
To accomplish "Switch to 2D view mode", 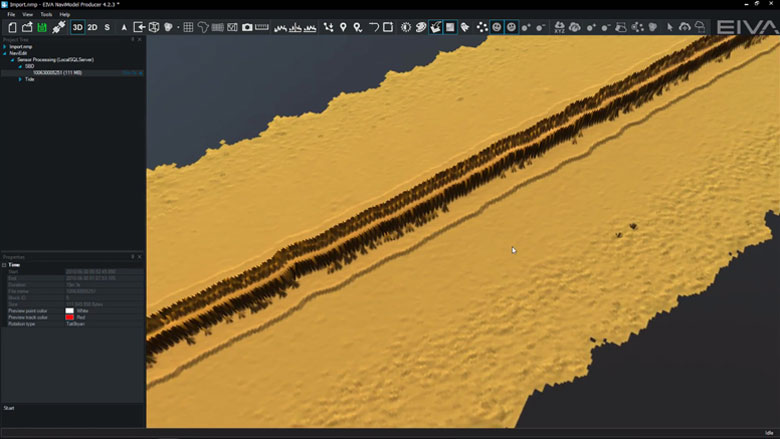I will [93, 27].
